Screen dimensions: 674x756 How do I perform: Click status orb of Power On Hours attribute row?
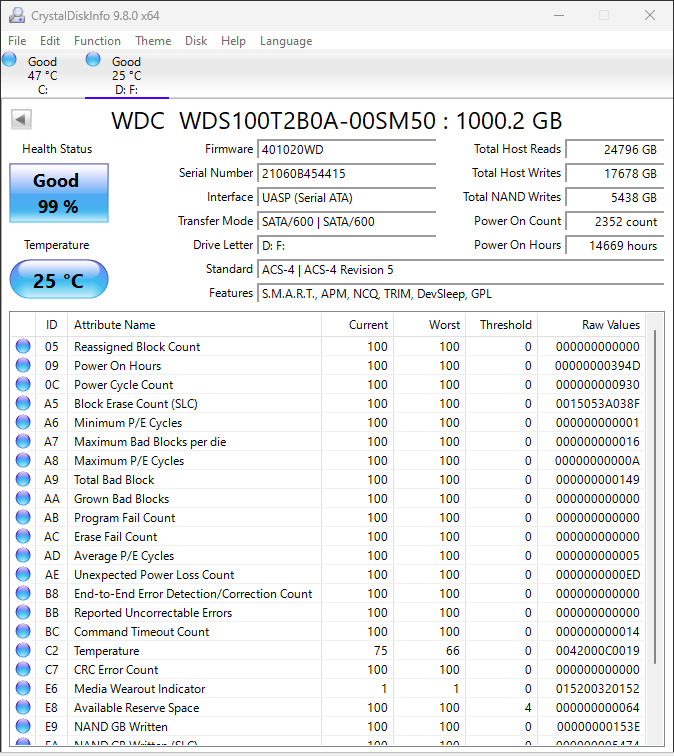click(23, 365)
